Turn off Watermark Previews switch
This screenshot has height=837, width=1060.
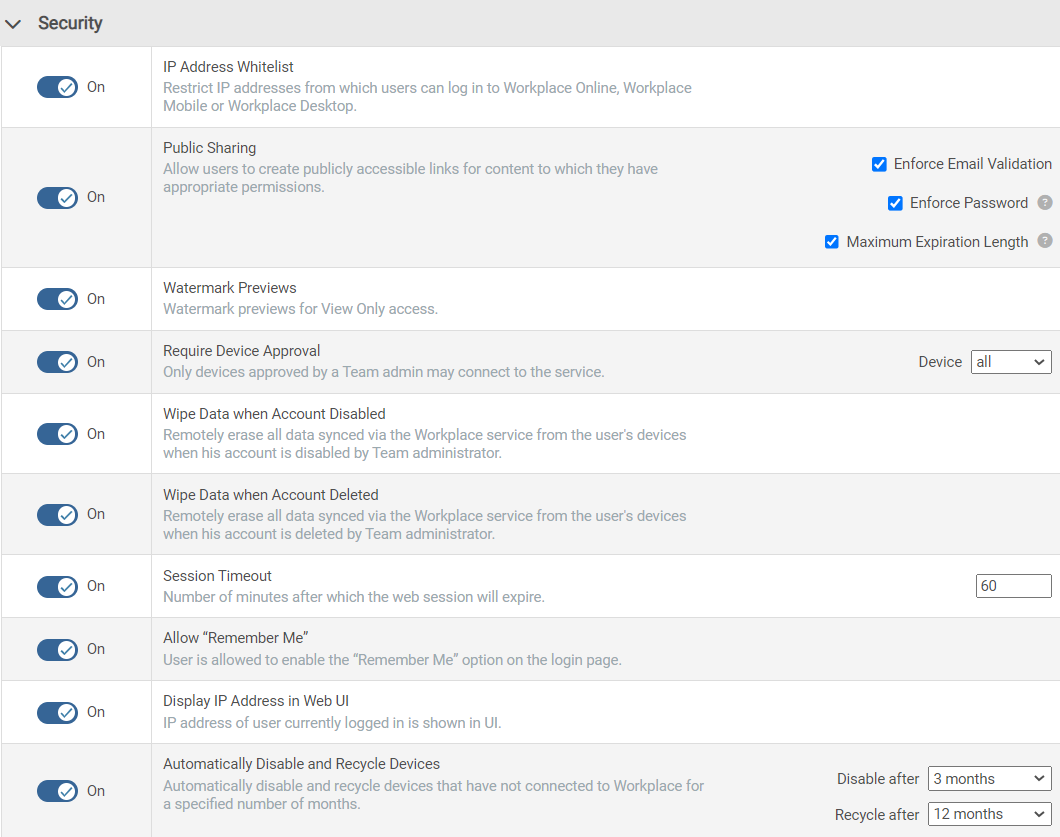tap(57, 299)
